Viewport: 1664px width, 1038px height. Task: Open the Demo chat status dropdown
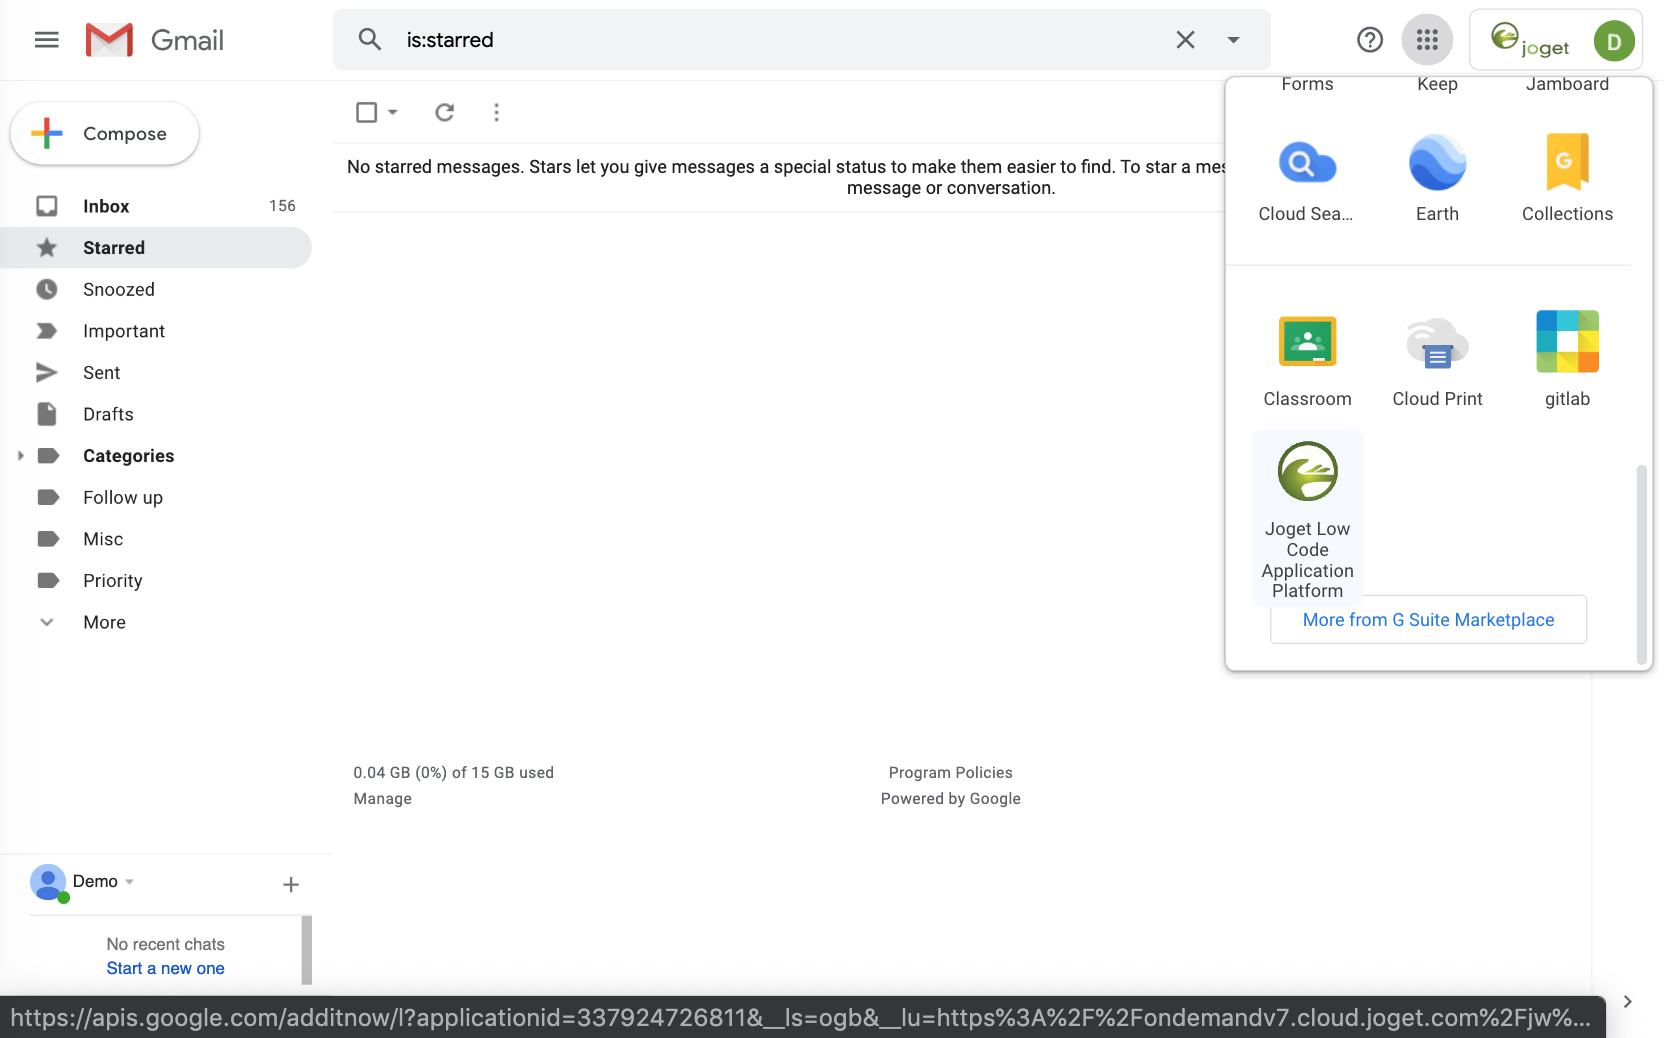coord(130,882)
